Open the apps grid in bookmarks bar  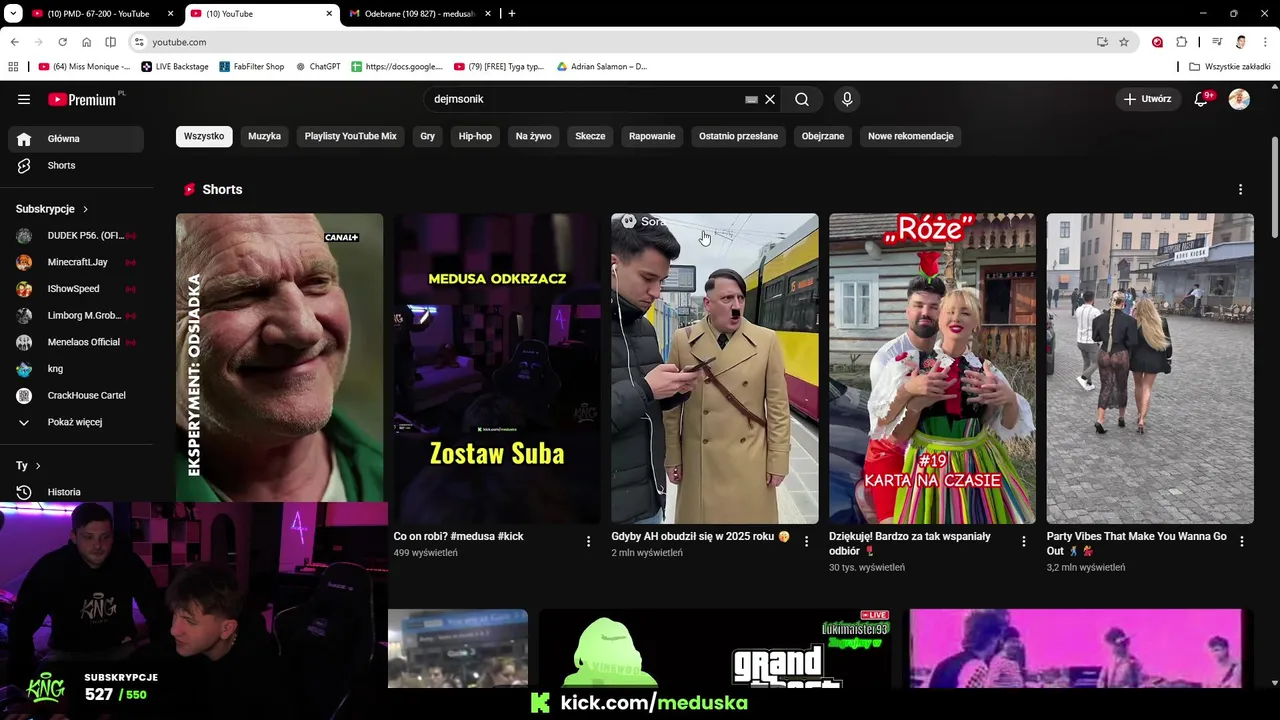point(13,66)
